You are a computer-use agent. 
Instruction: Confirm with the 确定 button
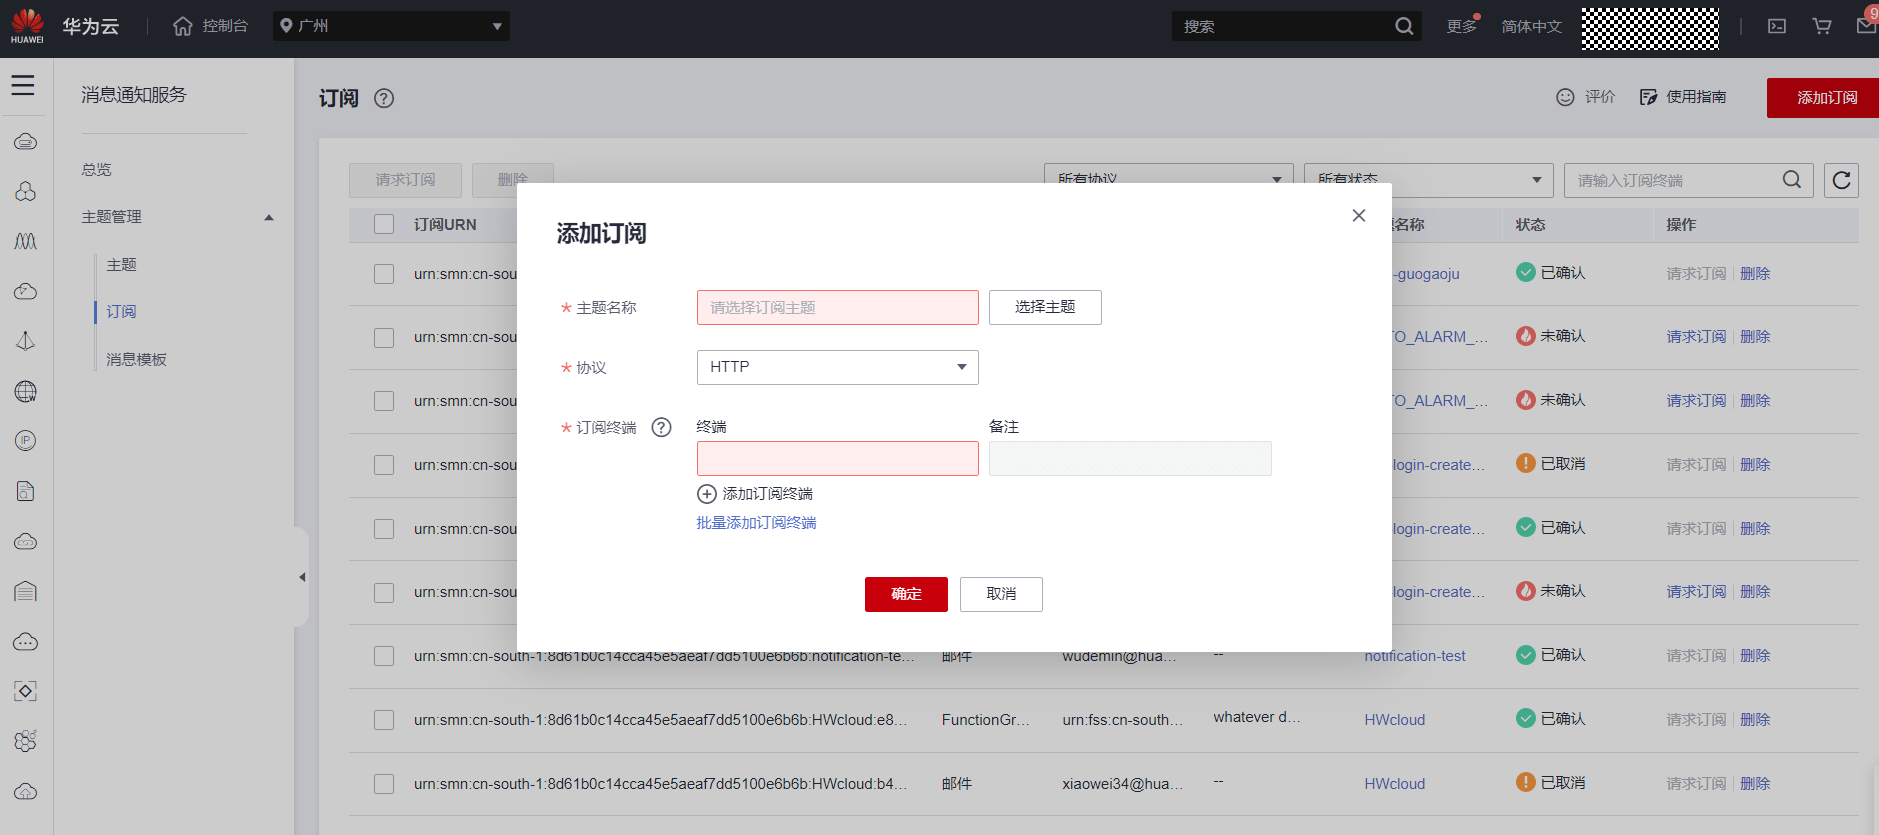tap(906, 594)
